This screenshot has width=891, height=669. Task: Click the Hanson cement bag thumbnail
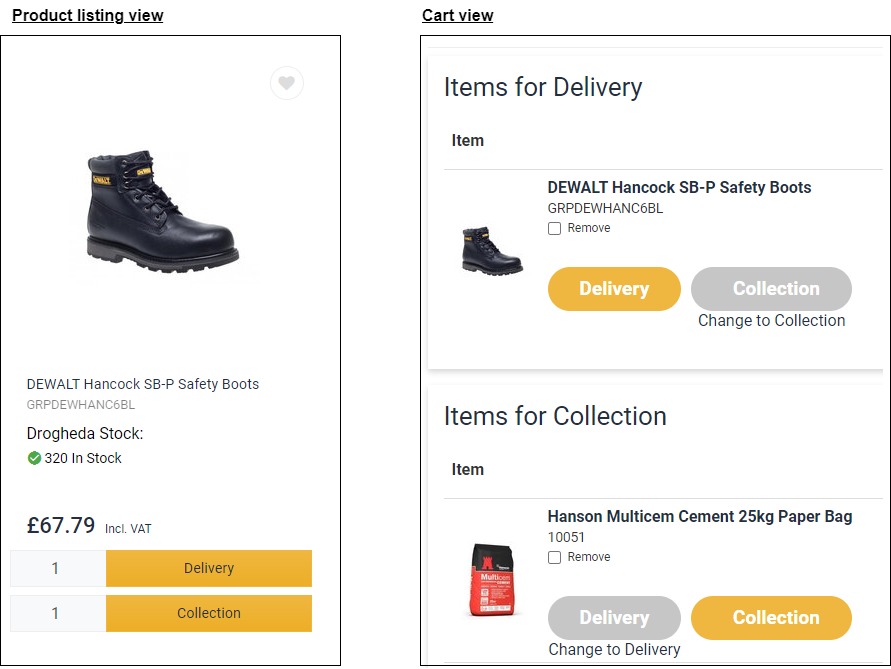click(x=491, y=579)
